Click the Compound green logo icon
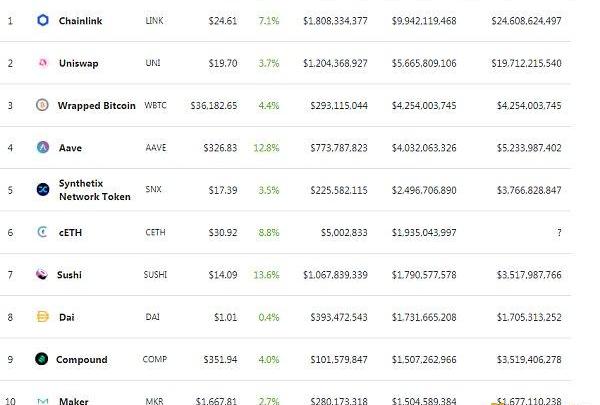This screenshot has width=600, height=405. (x=42, y=359)
